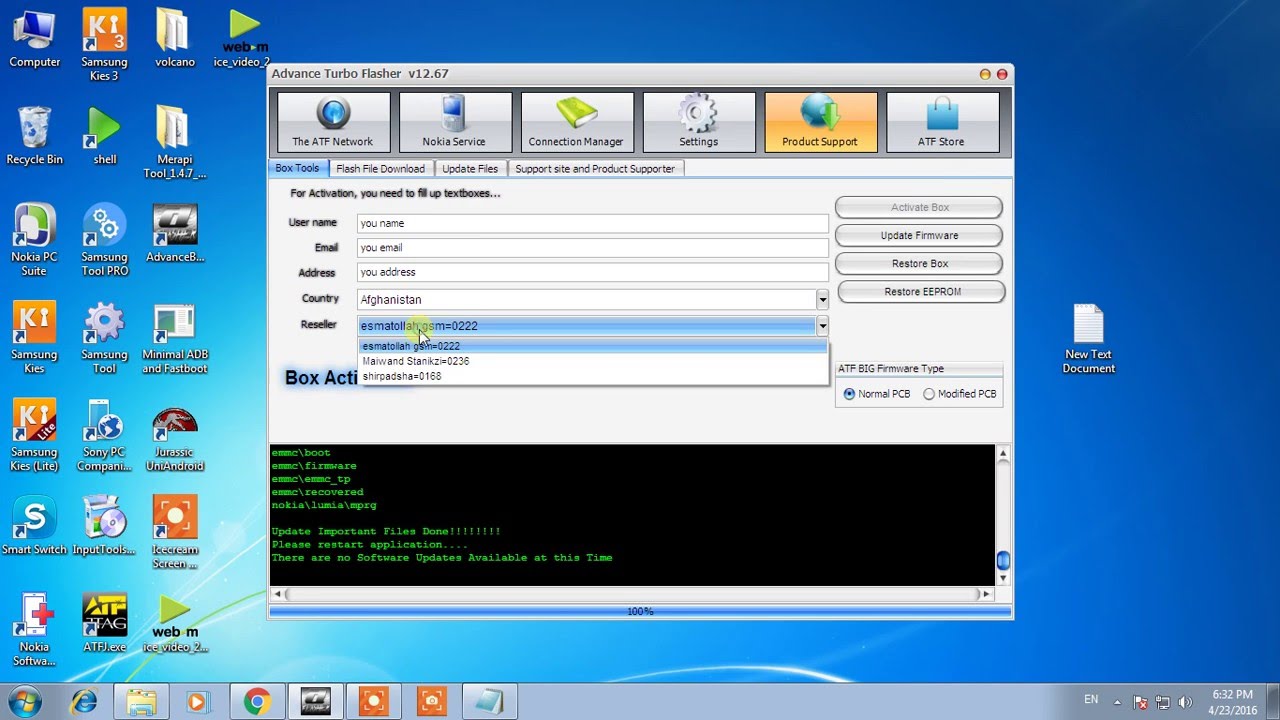Viewport: 1280px width, 720px height.
Task: Open the Nokia Service section
Action: point(454,122)
